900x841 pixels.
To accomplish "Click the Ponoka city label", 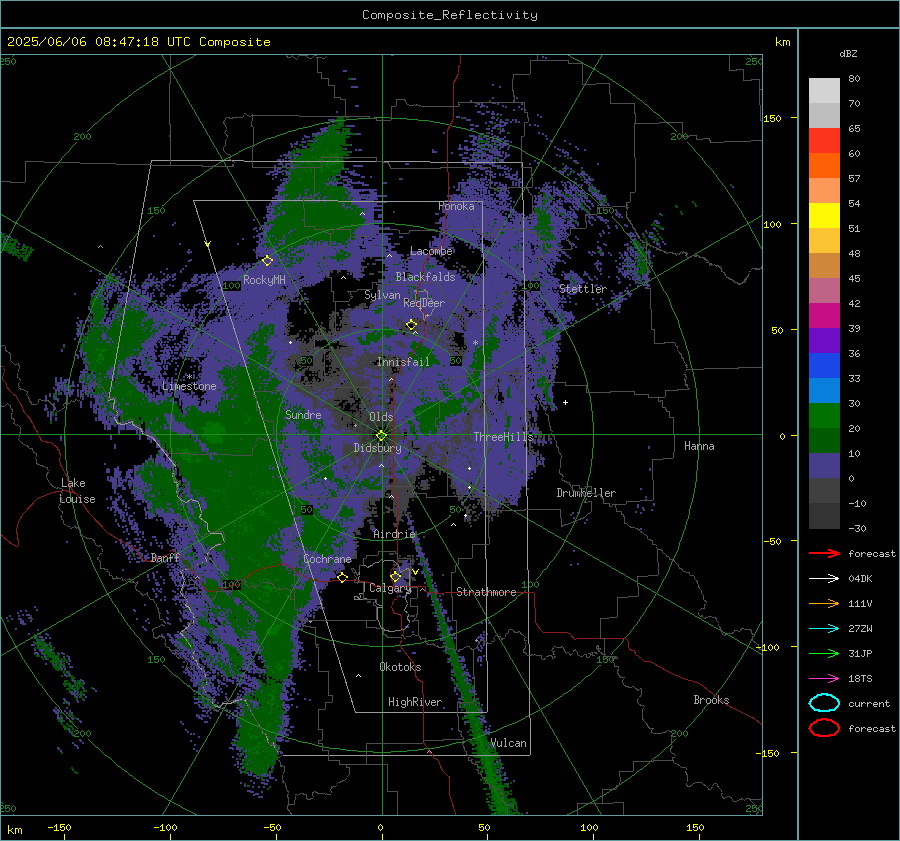I will click(456, 206).
